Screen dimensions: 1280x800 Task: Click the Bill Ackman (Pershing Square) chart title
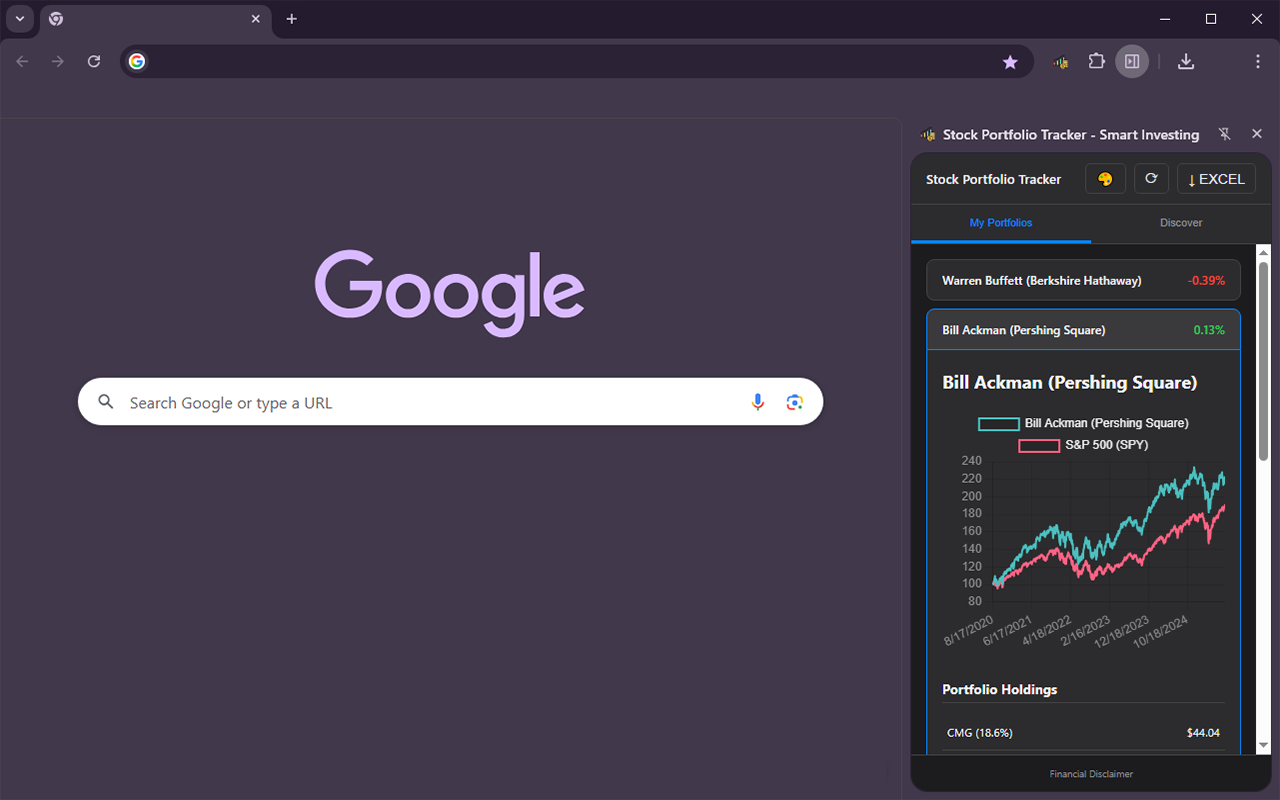[1069, 383]
